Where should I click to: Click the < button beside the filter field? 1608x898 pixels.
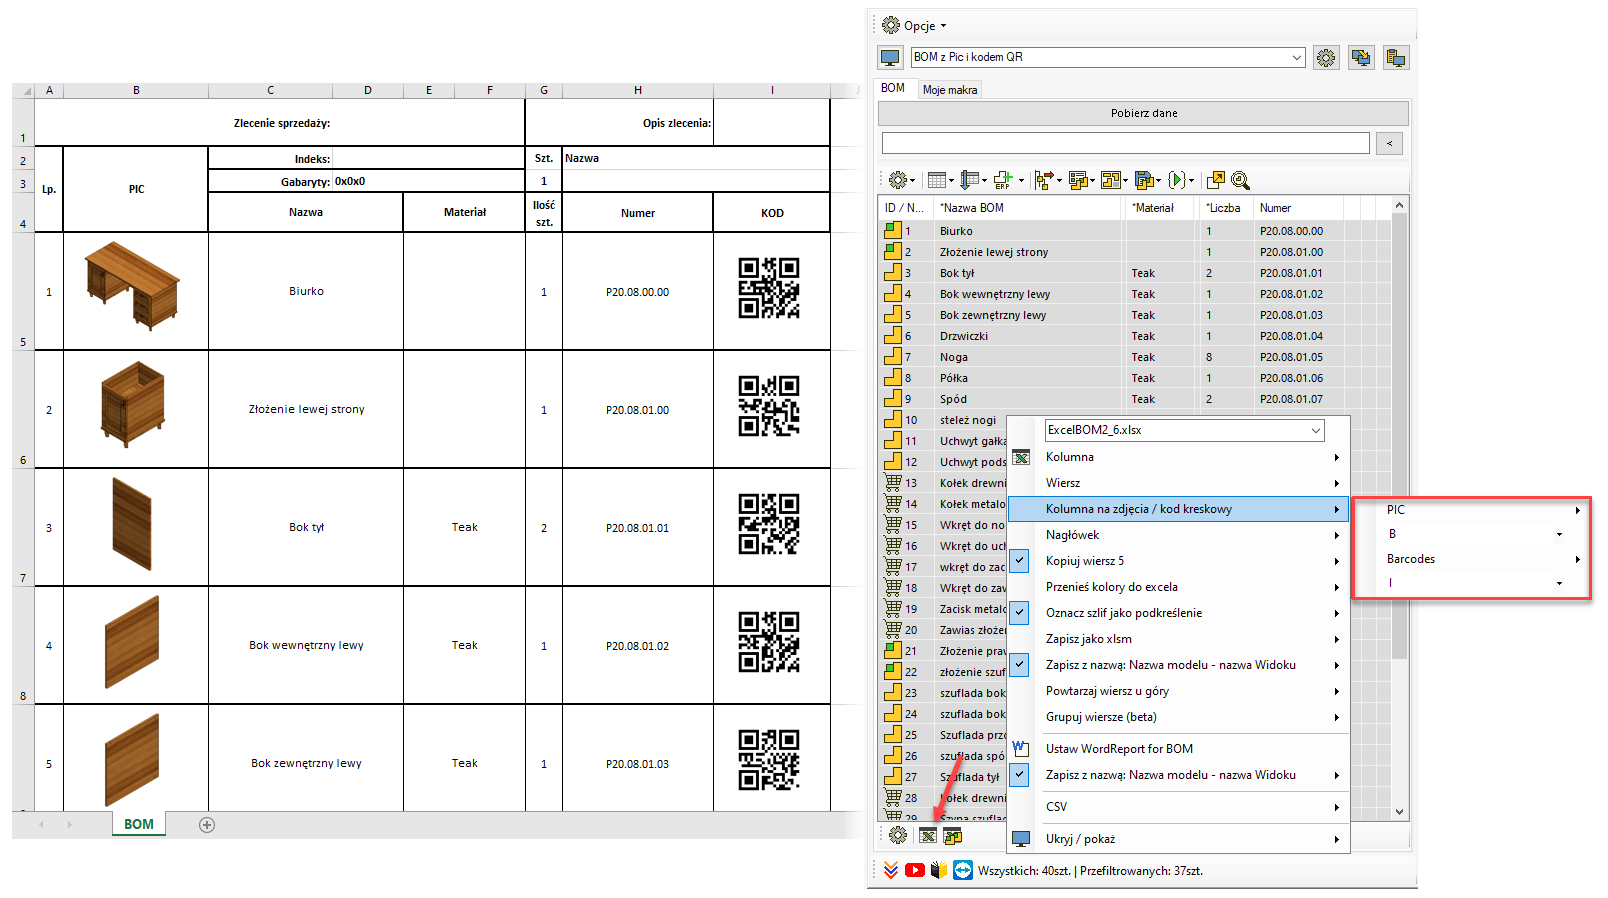[1389, 144]
